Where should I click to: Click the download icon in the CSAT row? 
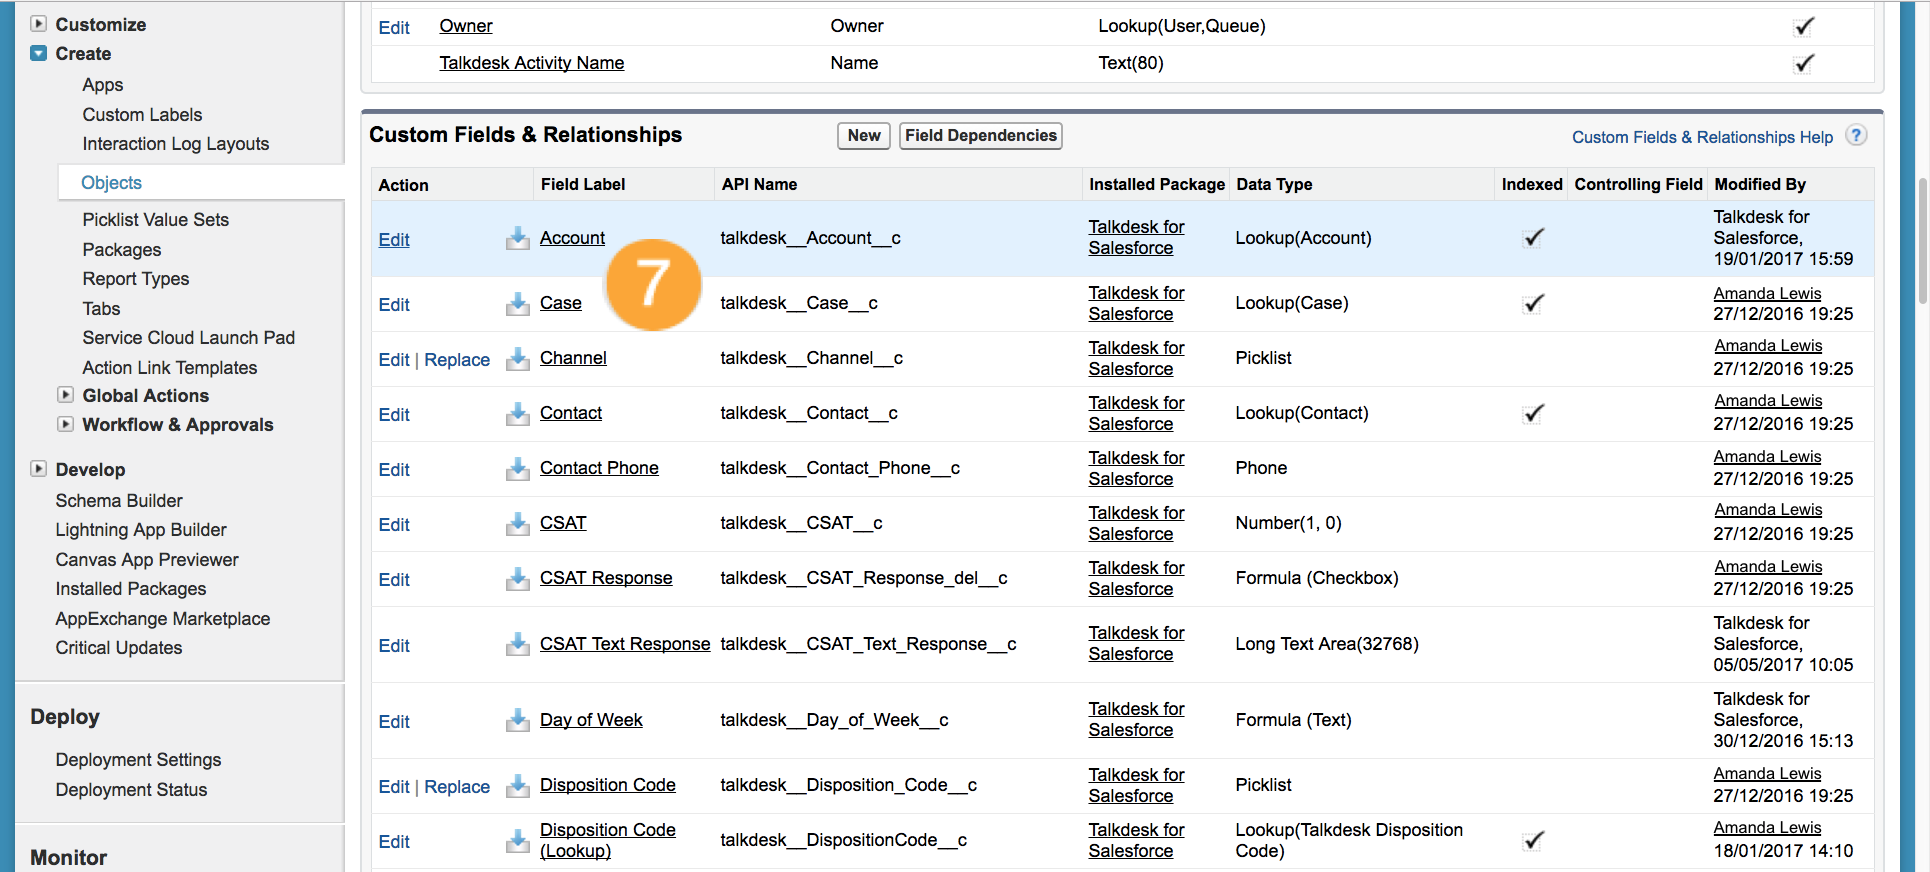pyautogui.click(x=517, y=523)
